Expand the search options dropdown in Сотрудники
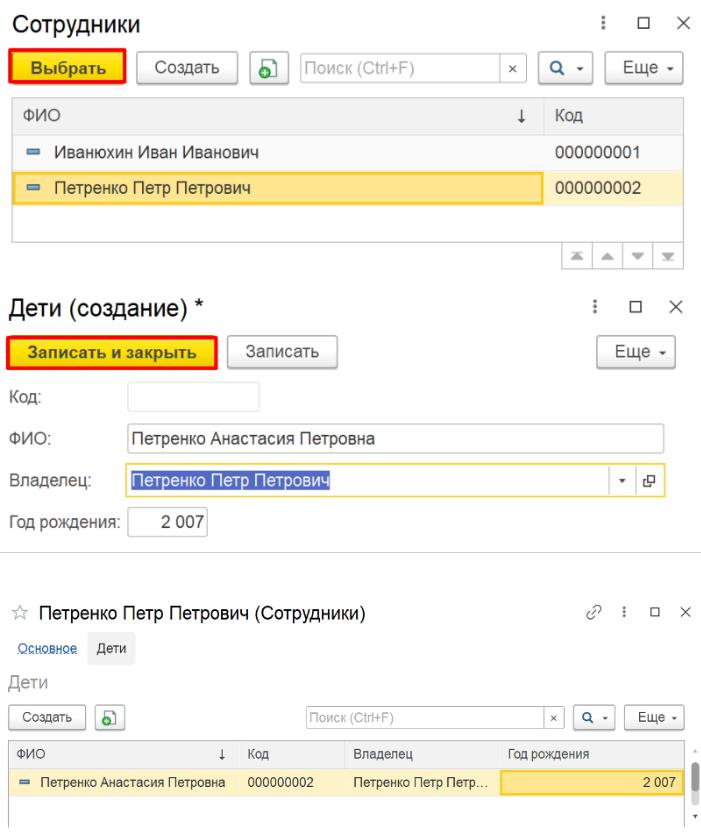Viewport: 701px width, 834px height. click(567, 67)
